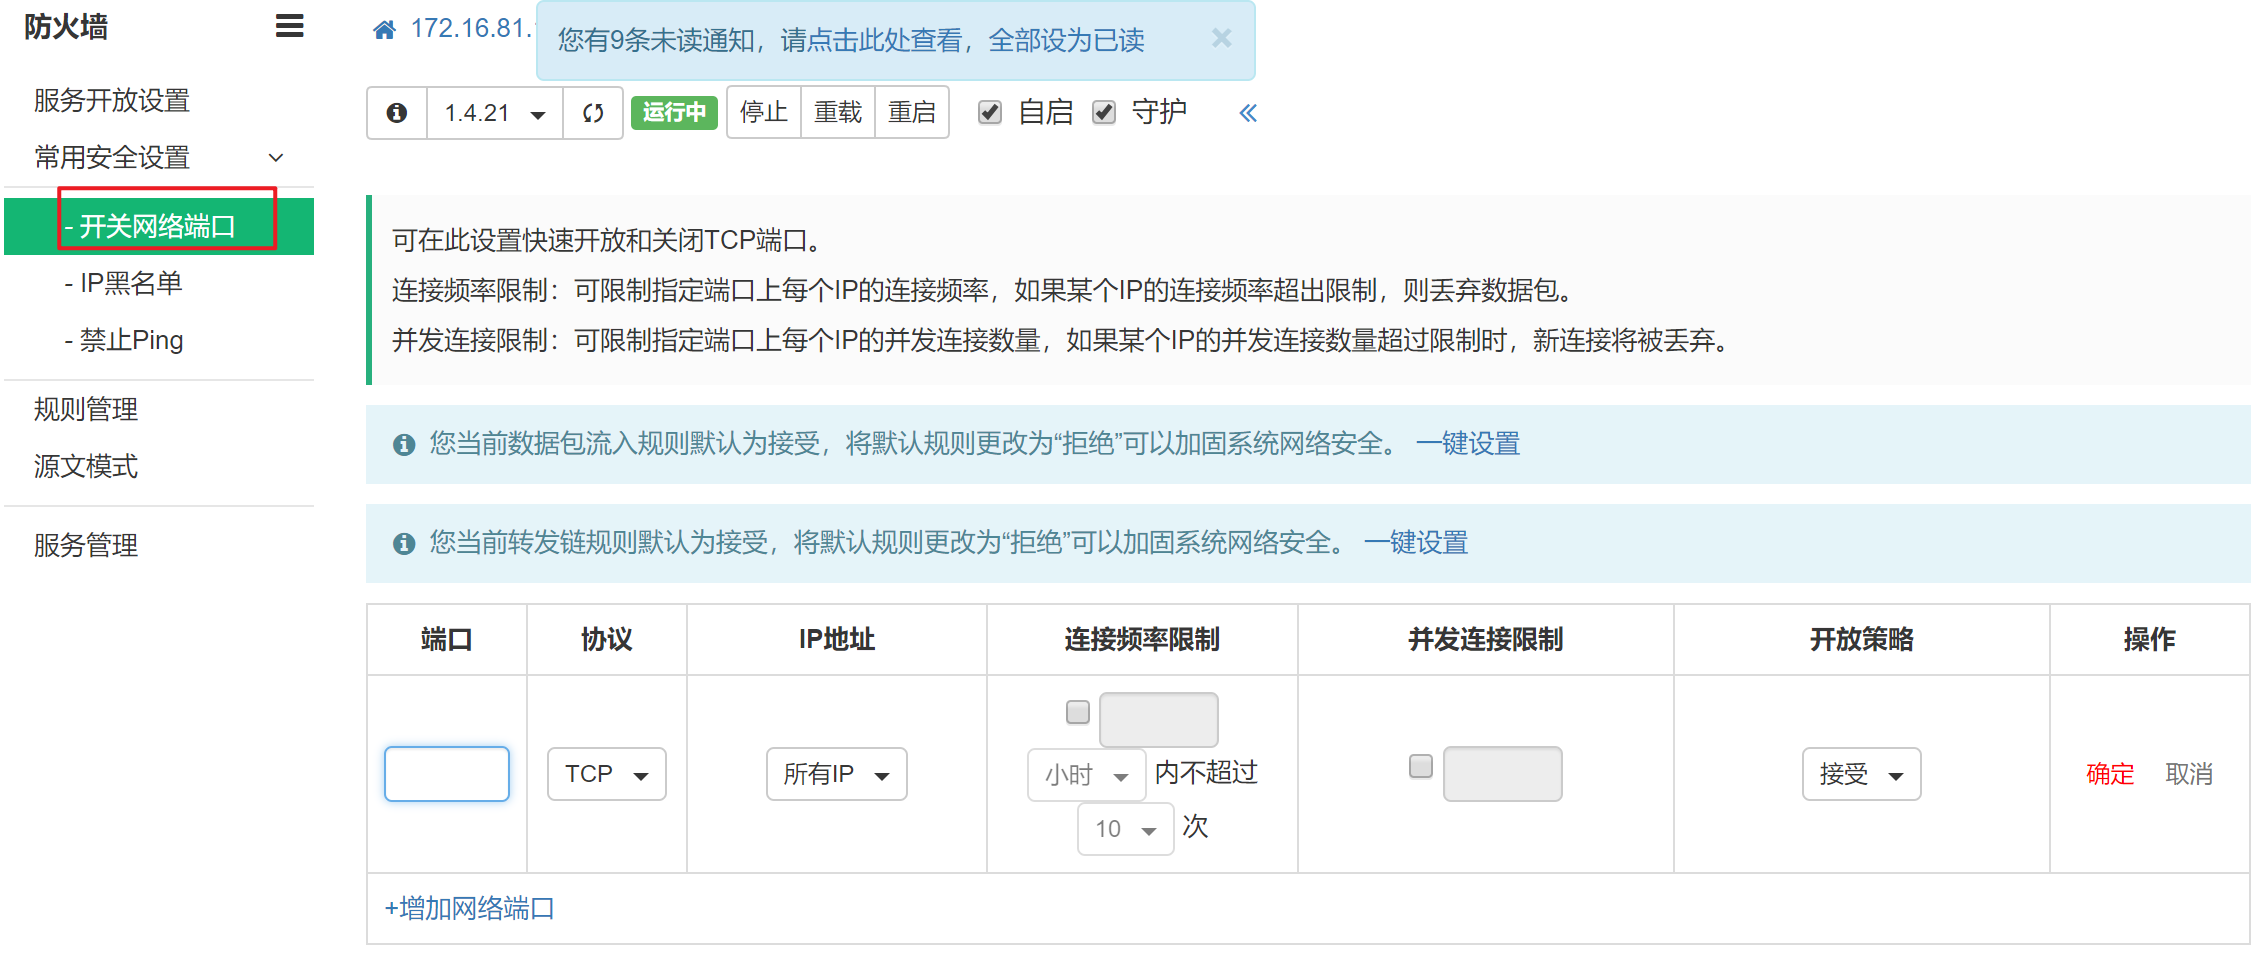Expand the 常用安全设置 sidebar section

[x=159, y=158]
